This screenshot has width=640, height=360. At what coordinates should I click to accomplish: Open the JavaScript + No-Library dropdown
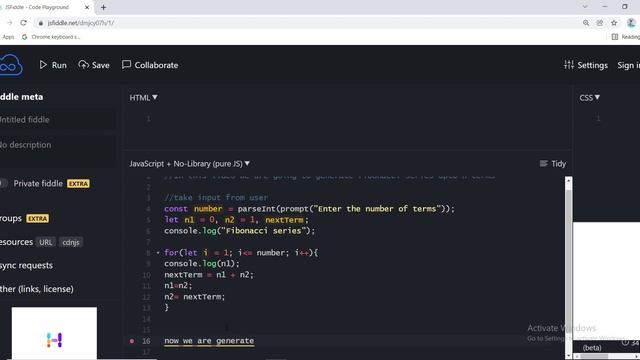(189, 164)
